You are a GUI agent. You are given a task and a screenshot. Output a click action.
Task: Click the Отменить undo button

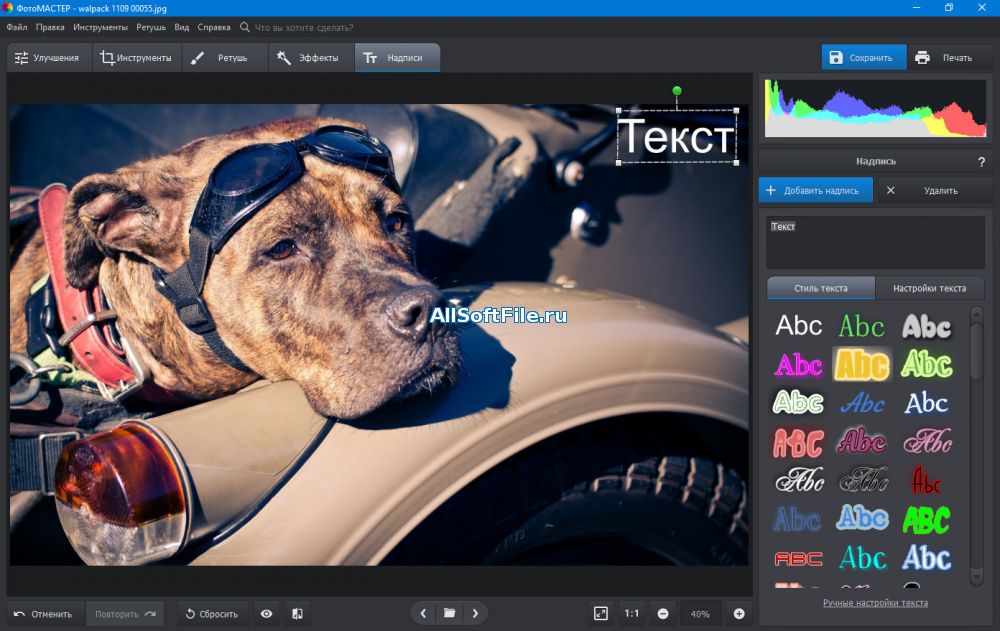point(44,614)
